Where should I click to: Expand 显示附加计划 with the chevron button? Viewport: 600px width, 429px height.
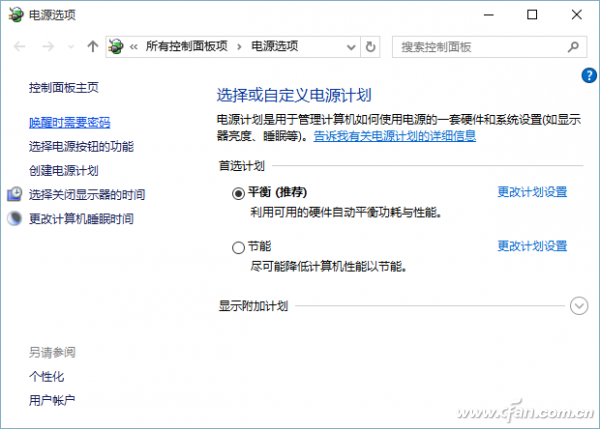tap(579, 306)
